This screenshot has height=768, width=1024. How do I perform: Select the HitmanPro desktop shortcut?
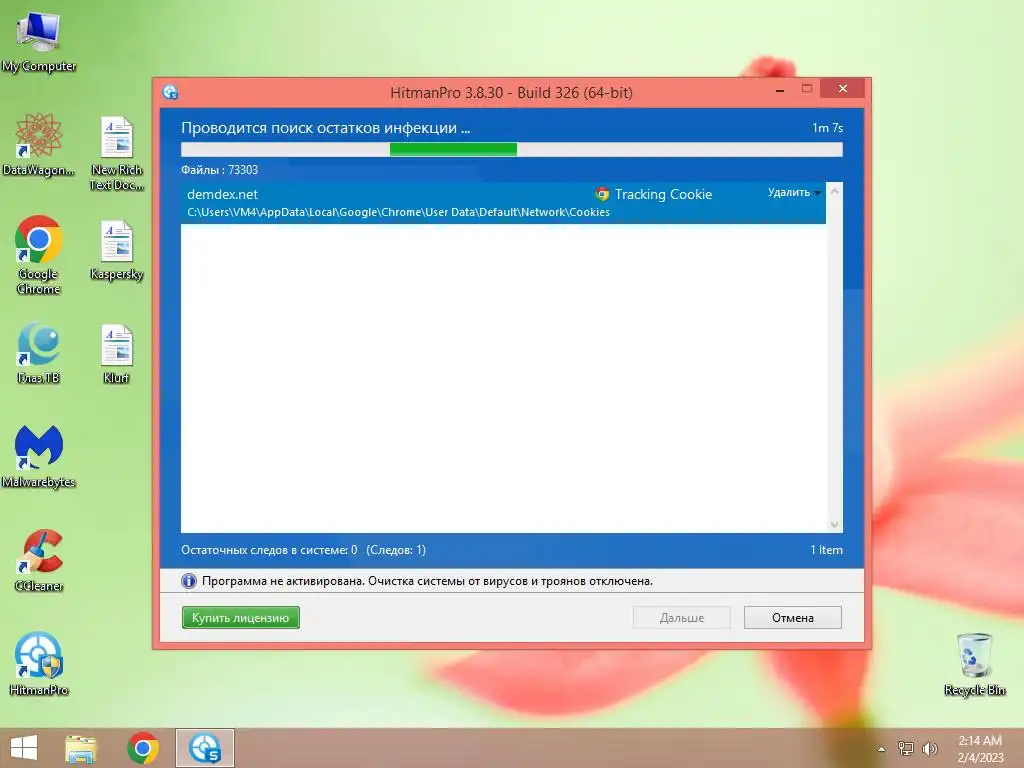39,664
